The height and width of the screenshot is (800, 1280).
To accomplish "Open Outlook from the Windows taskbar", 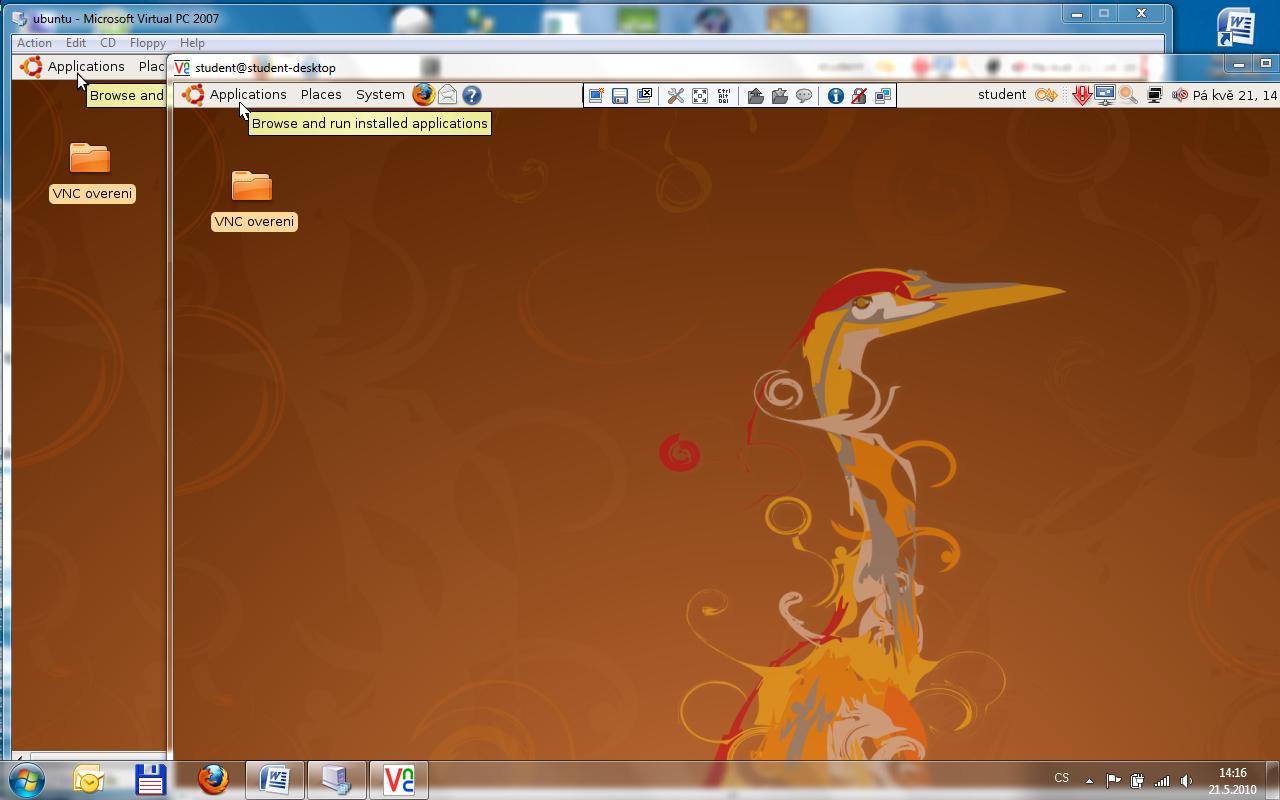I will (89, 779).
